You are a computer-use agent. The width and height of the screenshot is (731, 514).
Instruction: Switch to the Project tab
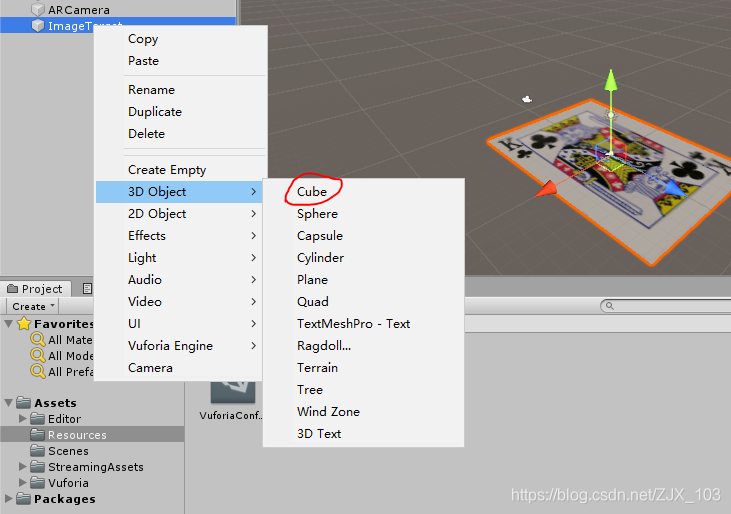[35, 289]
